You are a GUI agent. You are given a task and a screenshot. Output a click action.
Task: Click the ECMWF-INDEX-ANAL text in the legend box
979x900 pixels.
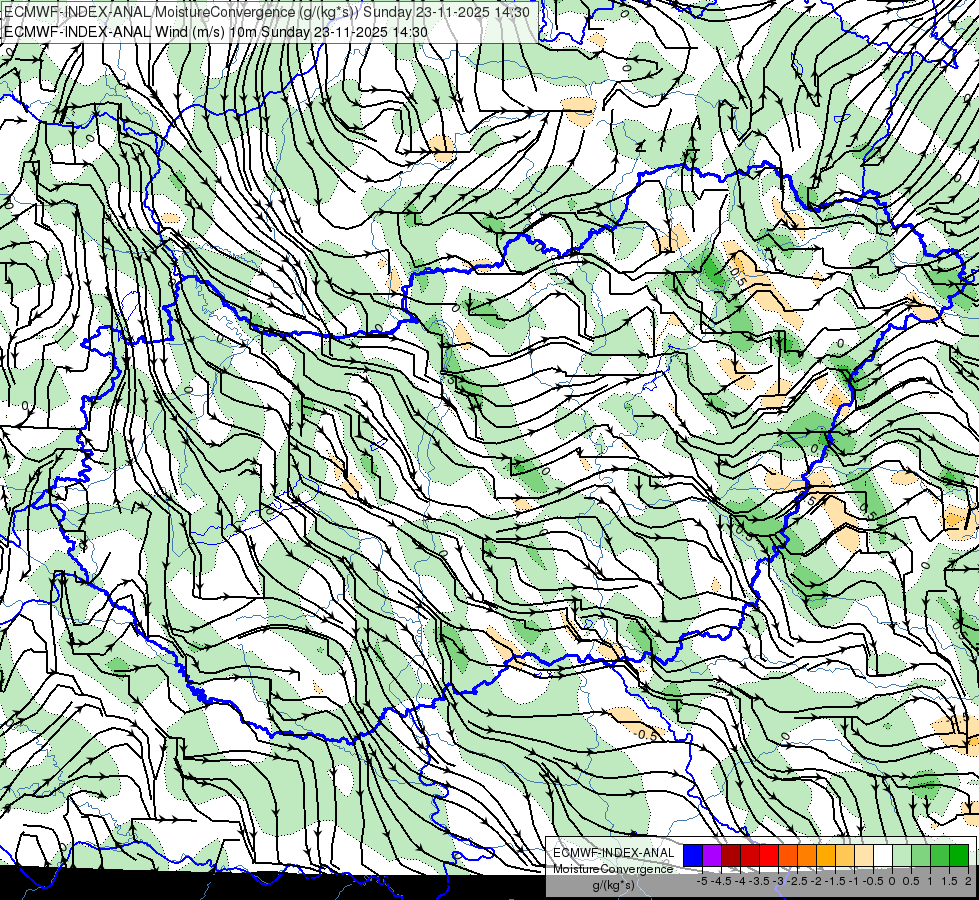click(x=614, y=853)
